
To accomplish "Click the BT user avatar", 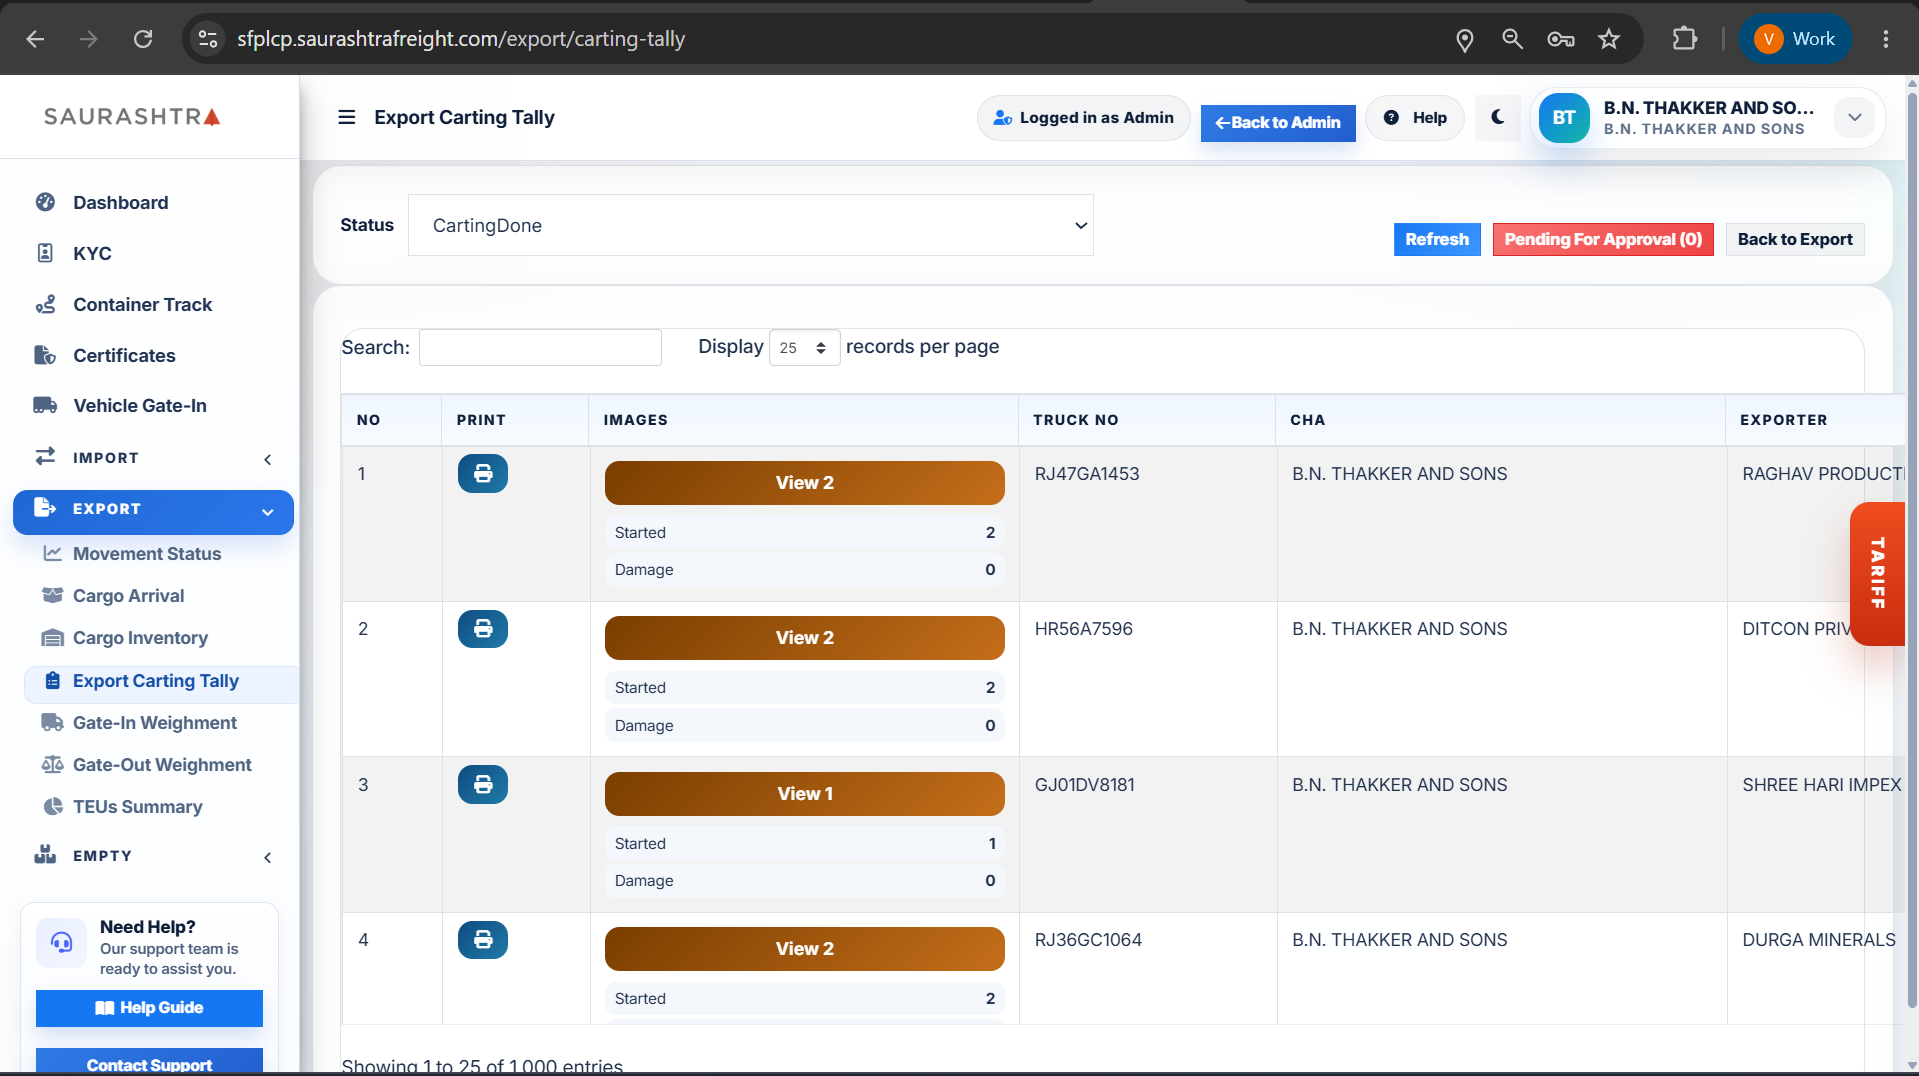I will pyautogui.click(x=1564, y=118).
